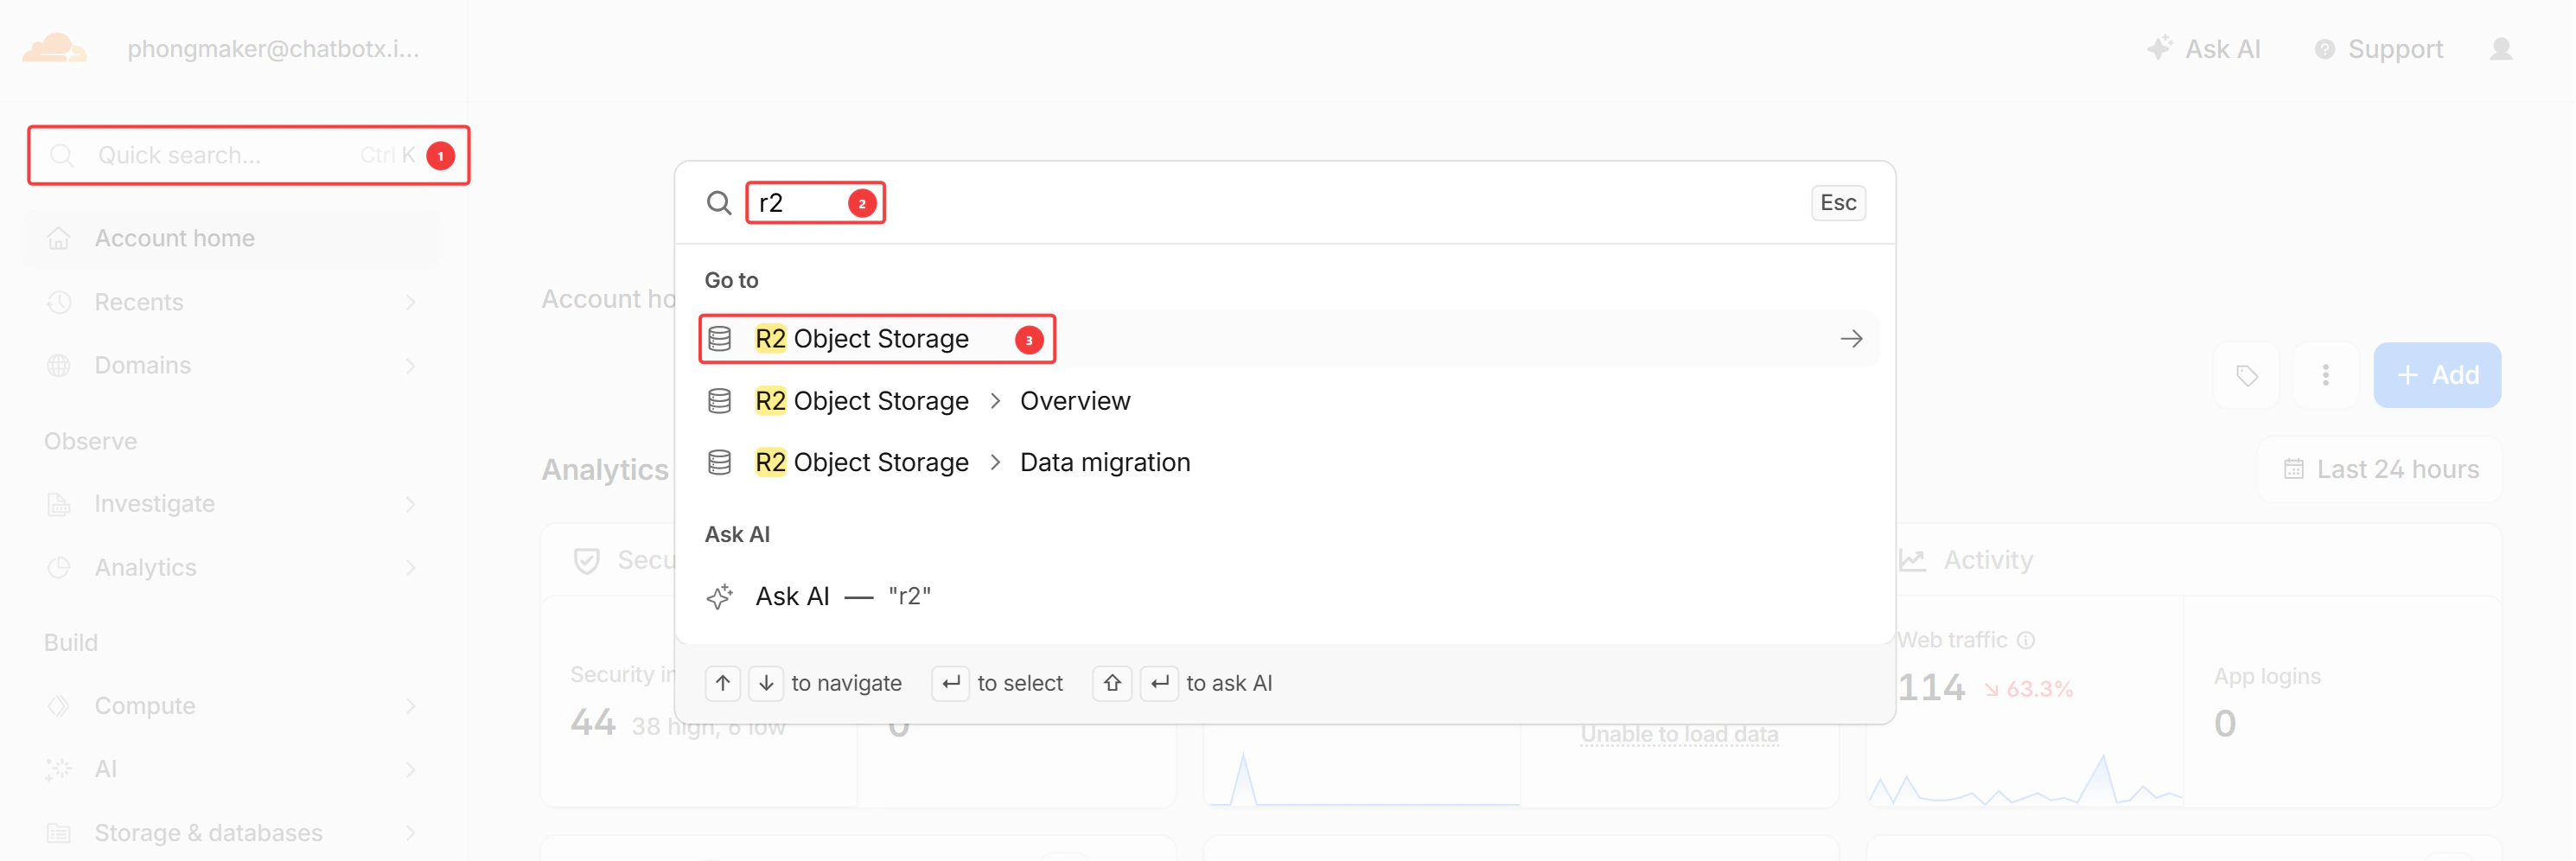Open the Support link
This screenshot has height=861, width=2576.
pos(2378,49)
